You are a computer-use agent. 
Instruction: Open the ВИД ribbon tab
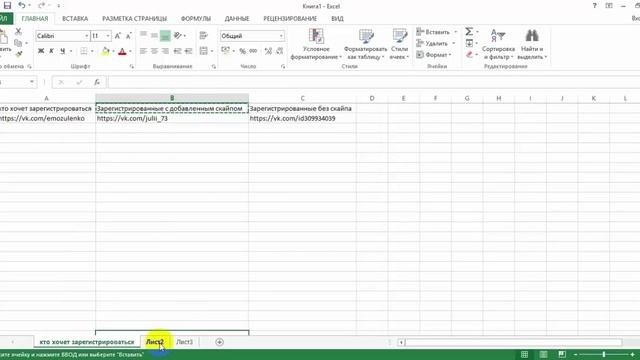(337, 18)
